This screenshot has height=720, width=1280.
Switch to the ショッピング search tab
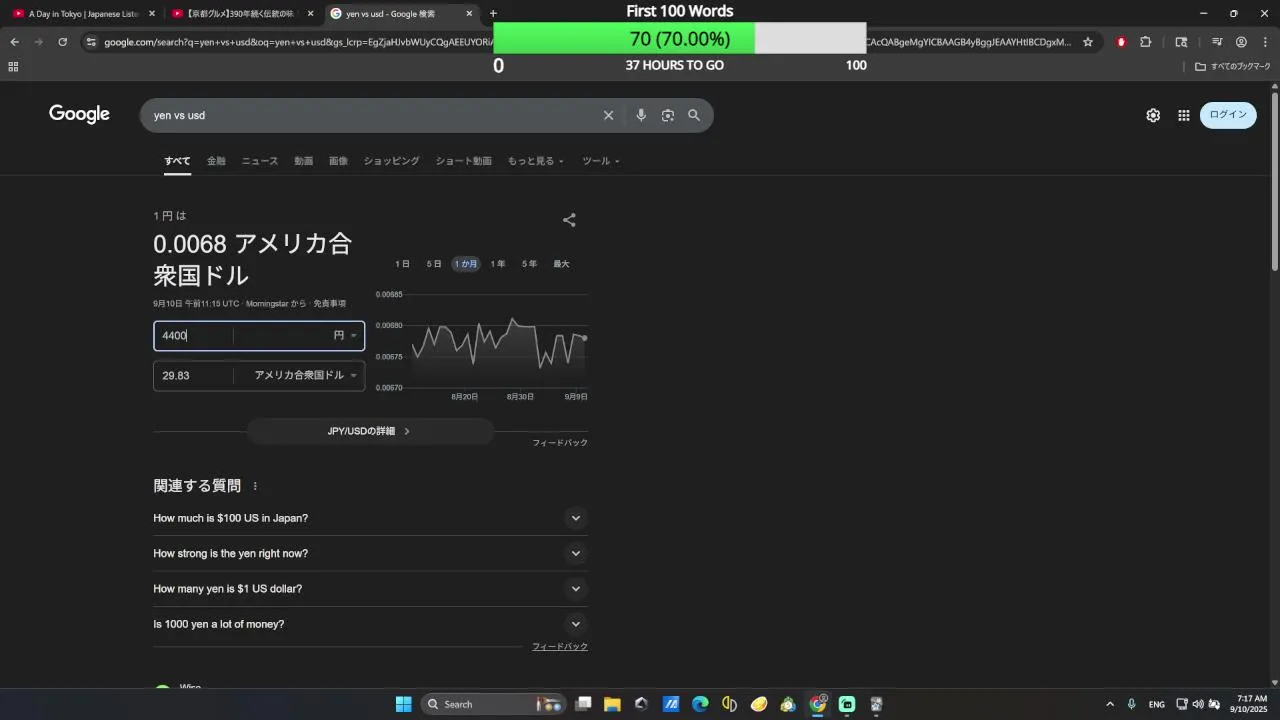pyautogui.click(x=391, y=161)
